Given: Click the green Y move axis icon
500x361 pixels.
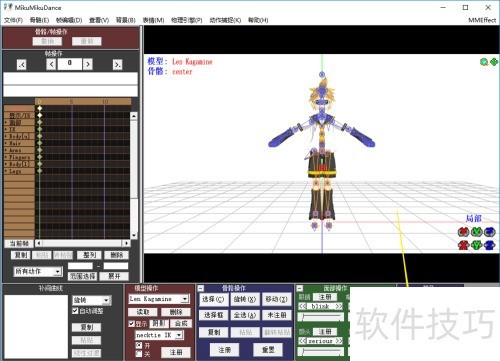Looking at the screenshot, I should tap(477, 245).
